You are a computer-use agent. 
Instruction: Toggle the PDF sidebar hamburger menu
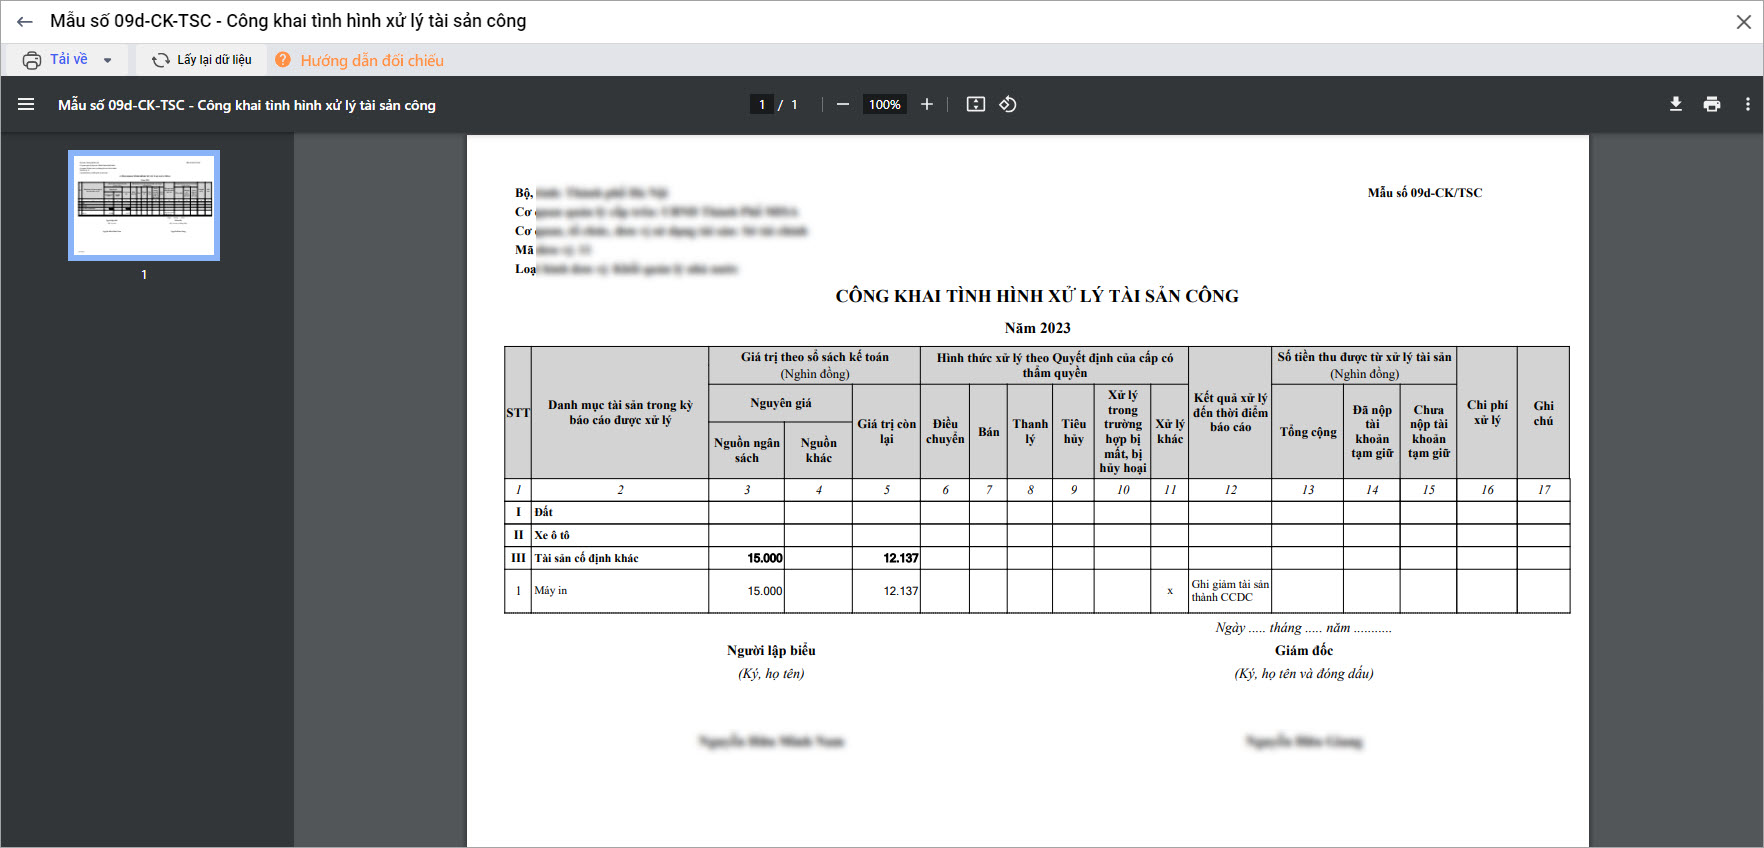[x=26, y=104]
